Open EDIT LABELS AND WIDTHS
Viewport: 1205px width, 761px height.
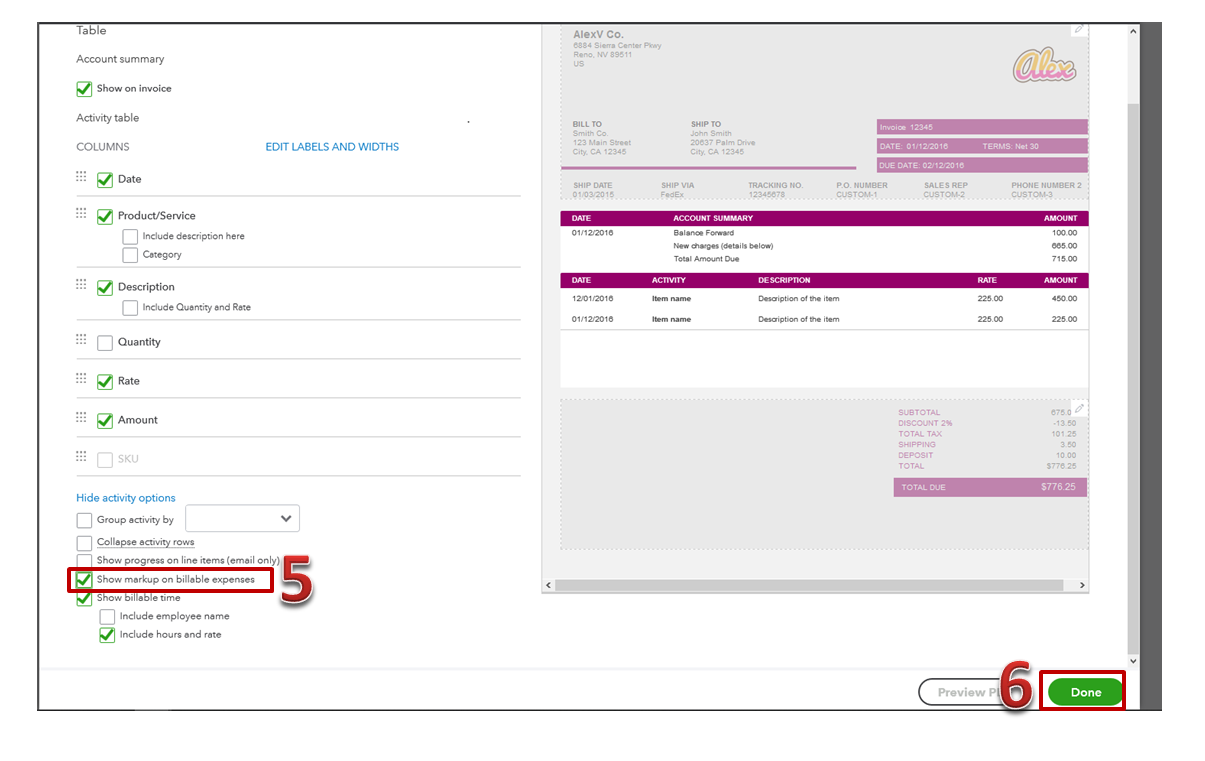[331, 146]
